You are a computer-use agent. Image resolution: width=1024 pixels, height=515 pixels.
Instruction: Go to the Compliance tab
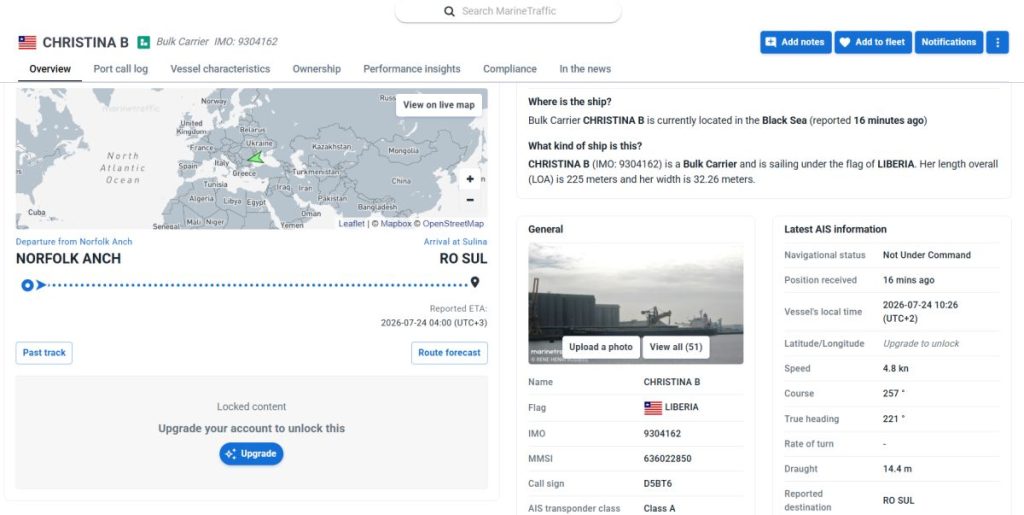(510, 69)
